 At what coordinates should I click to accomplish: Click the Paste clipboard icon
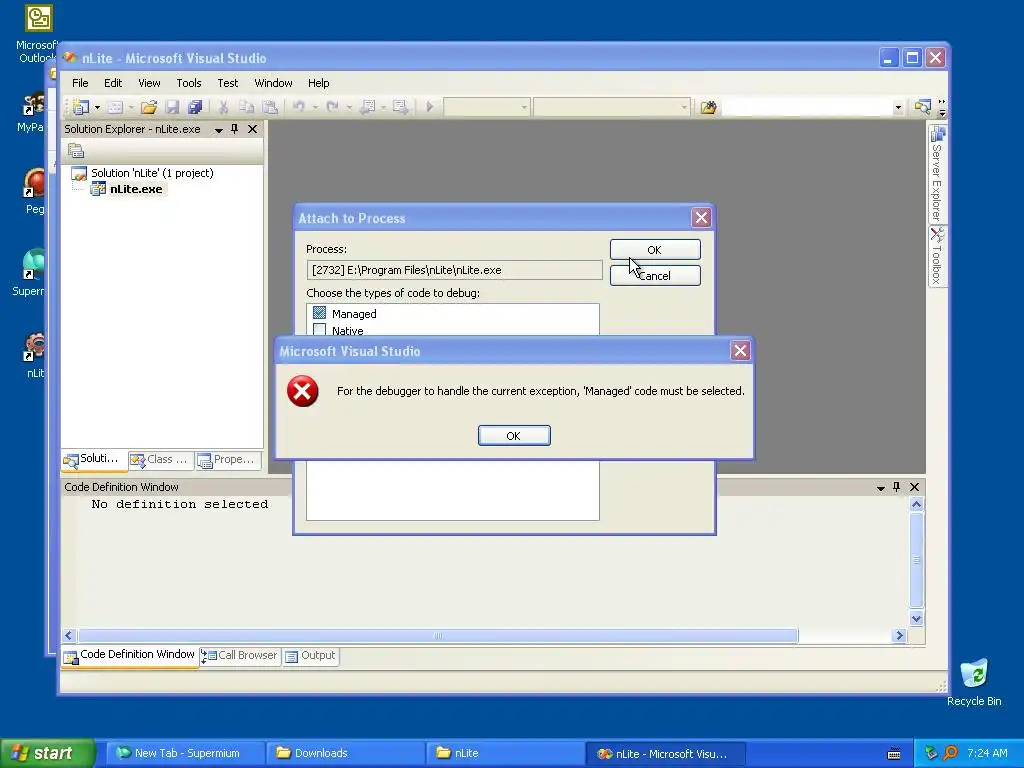tap(270, 107)
